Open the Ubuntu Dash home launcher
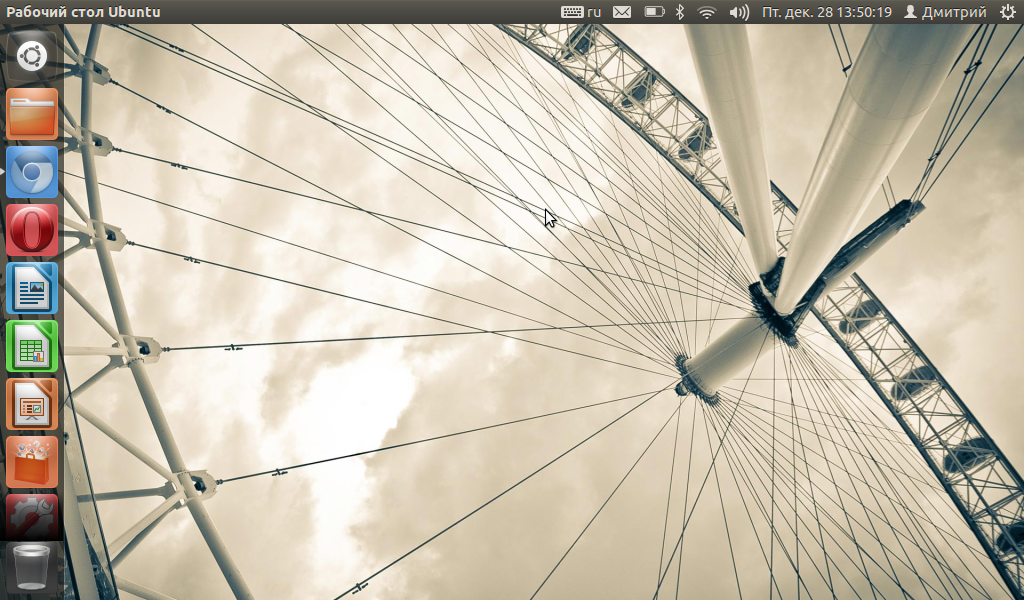 click(32, 55)
